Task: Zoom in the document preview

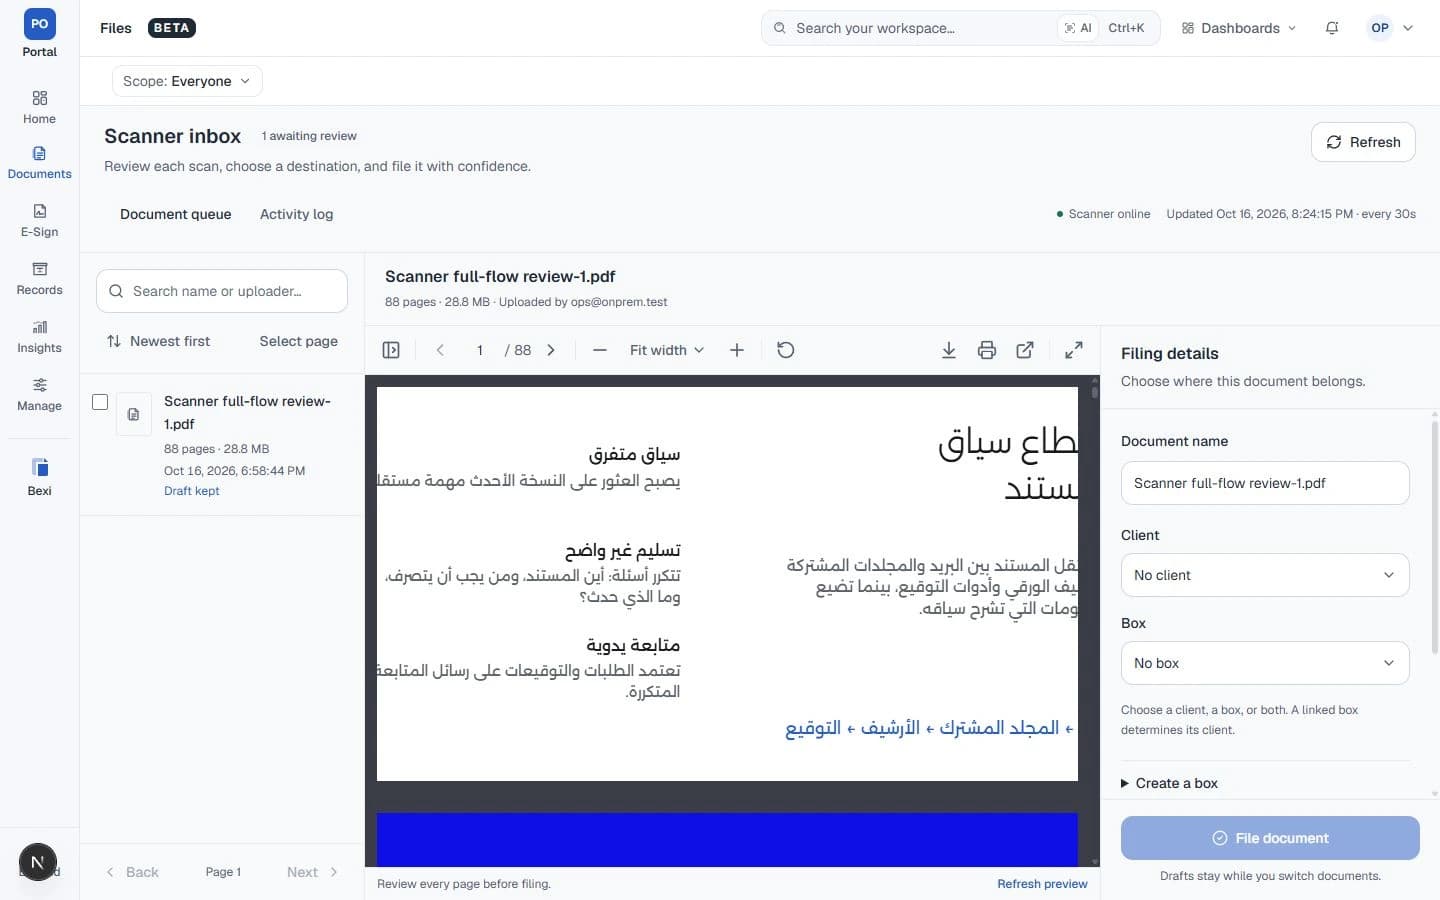Action: [737, 350]
